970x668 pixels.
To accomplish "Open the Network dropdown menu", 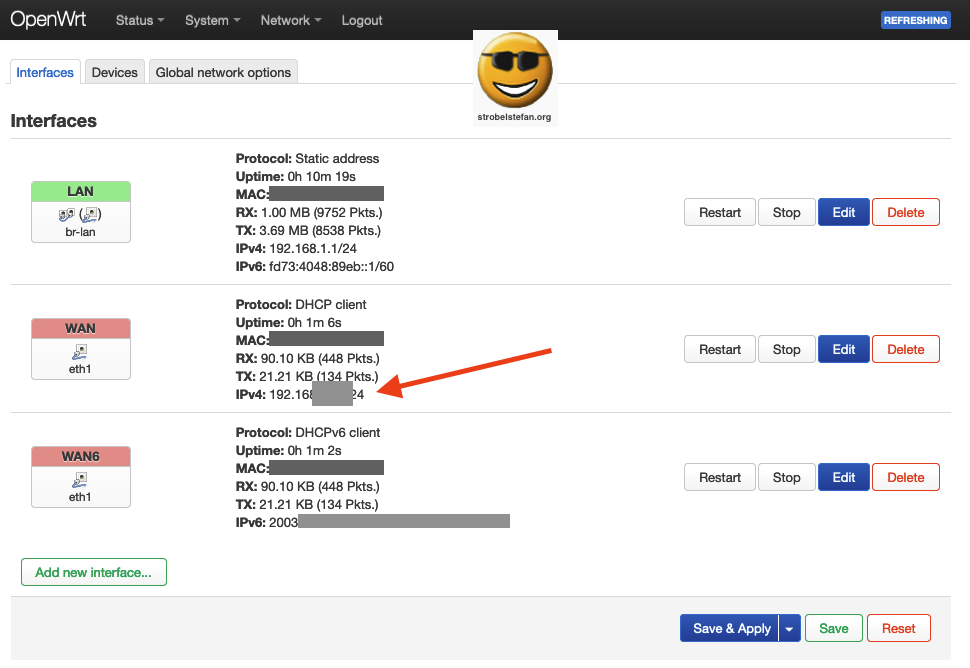I will pos(290,20).
